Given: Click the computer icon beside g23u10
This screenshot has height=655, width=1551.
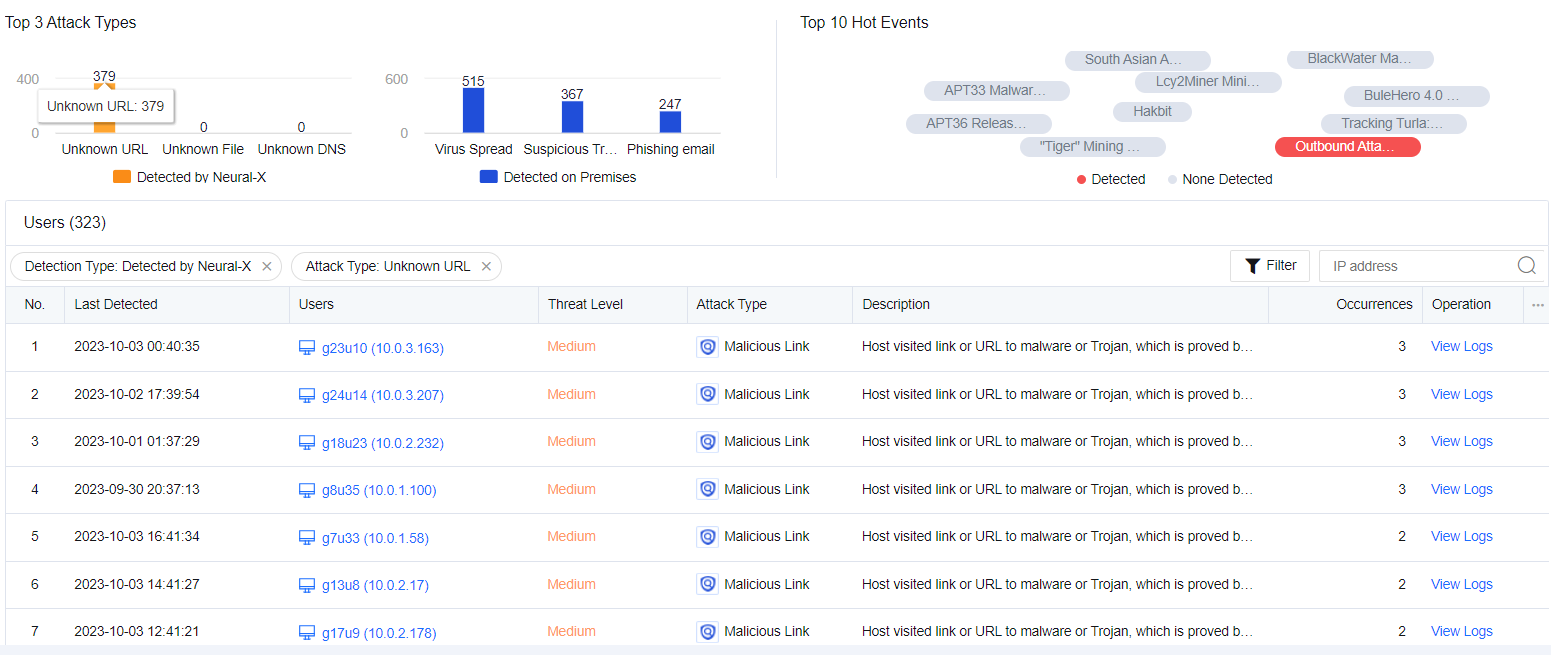Looking at the screenshot, I should [x=308, y=348].
